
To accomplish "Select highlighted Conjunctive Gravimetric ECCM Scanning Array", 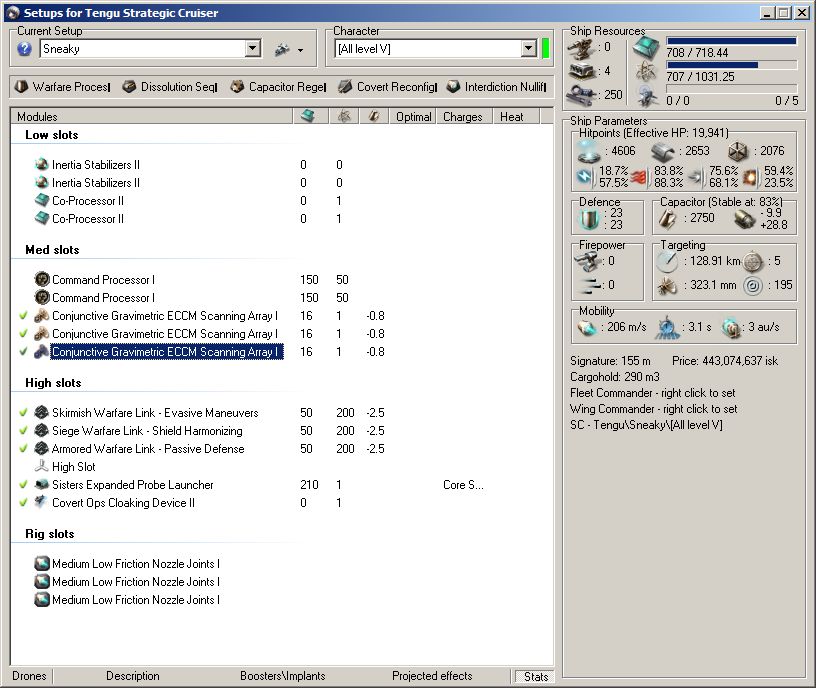I will (167, 352).
